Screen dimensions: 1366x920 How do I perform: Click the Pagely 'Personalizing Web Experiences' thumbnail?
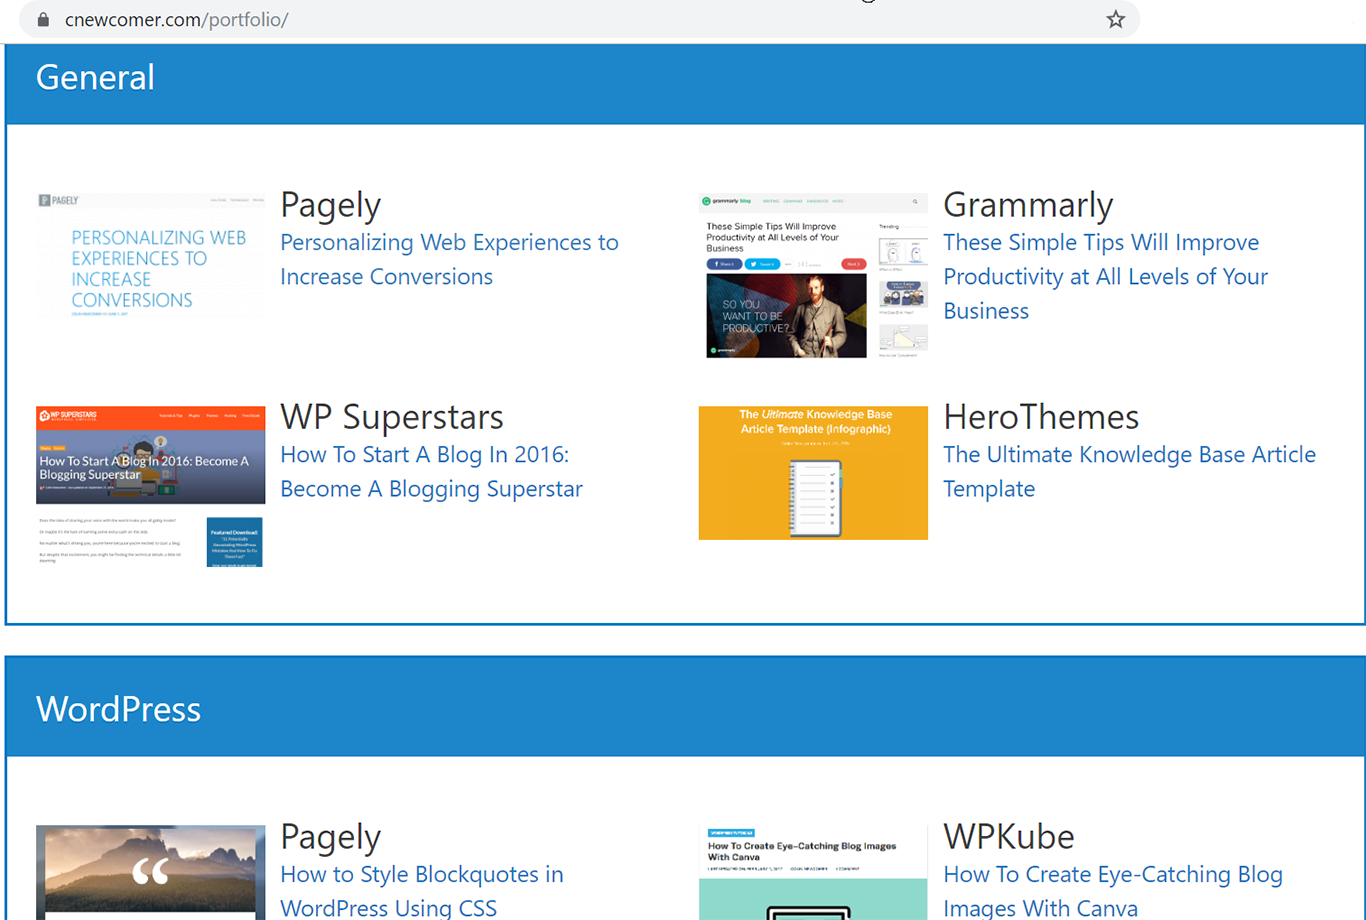(x=151, y=257)
